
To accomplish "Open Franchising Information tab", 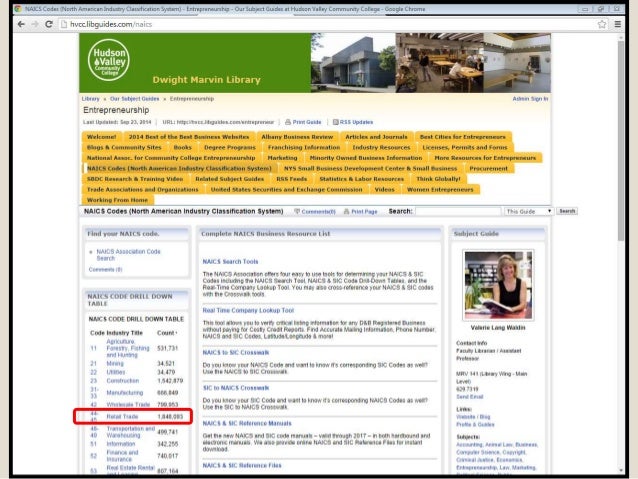I will pos(304,148).
